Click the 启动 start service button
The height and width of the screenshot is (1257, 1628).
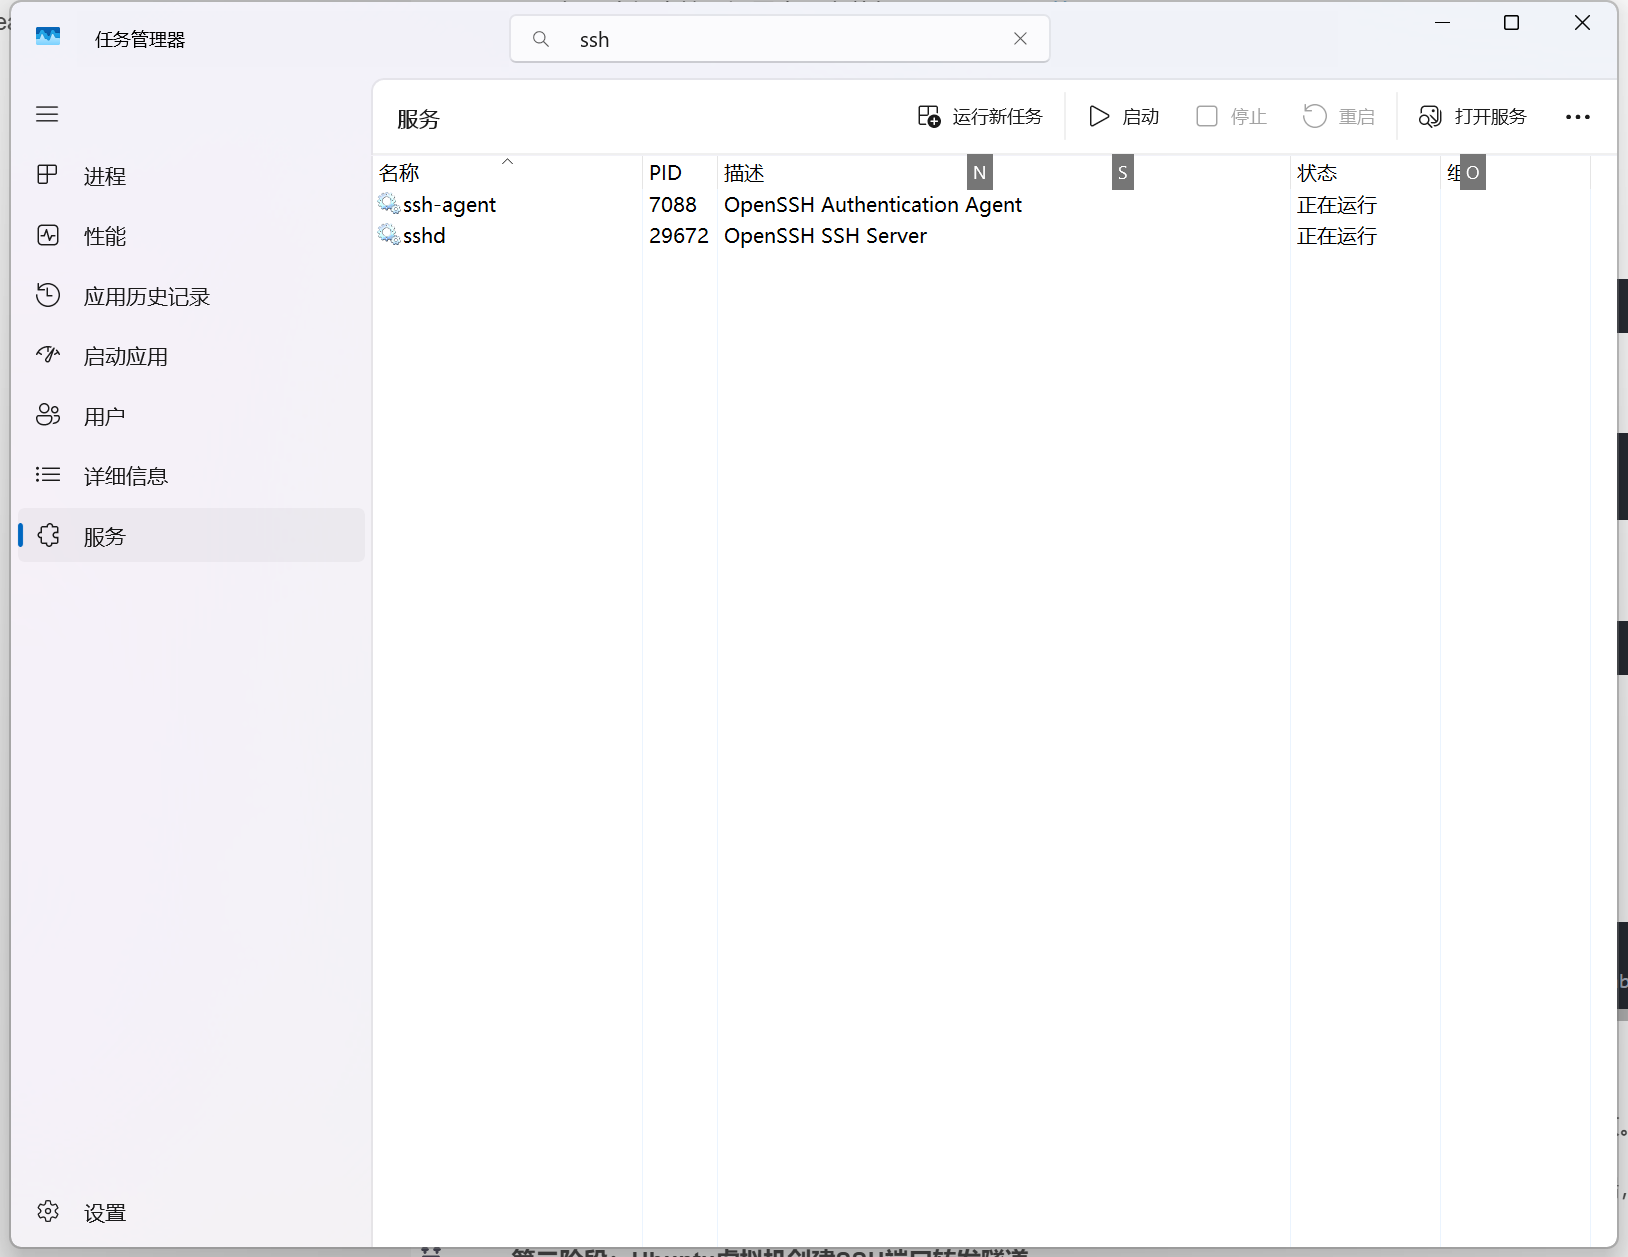[1124, 117]
